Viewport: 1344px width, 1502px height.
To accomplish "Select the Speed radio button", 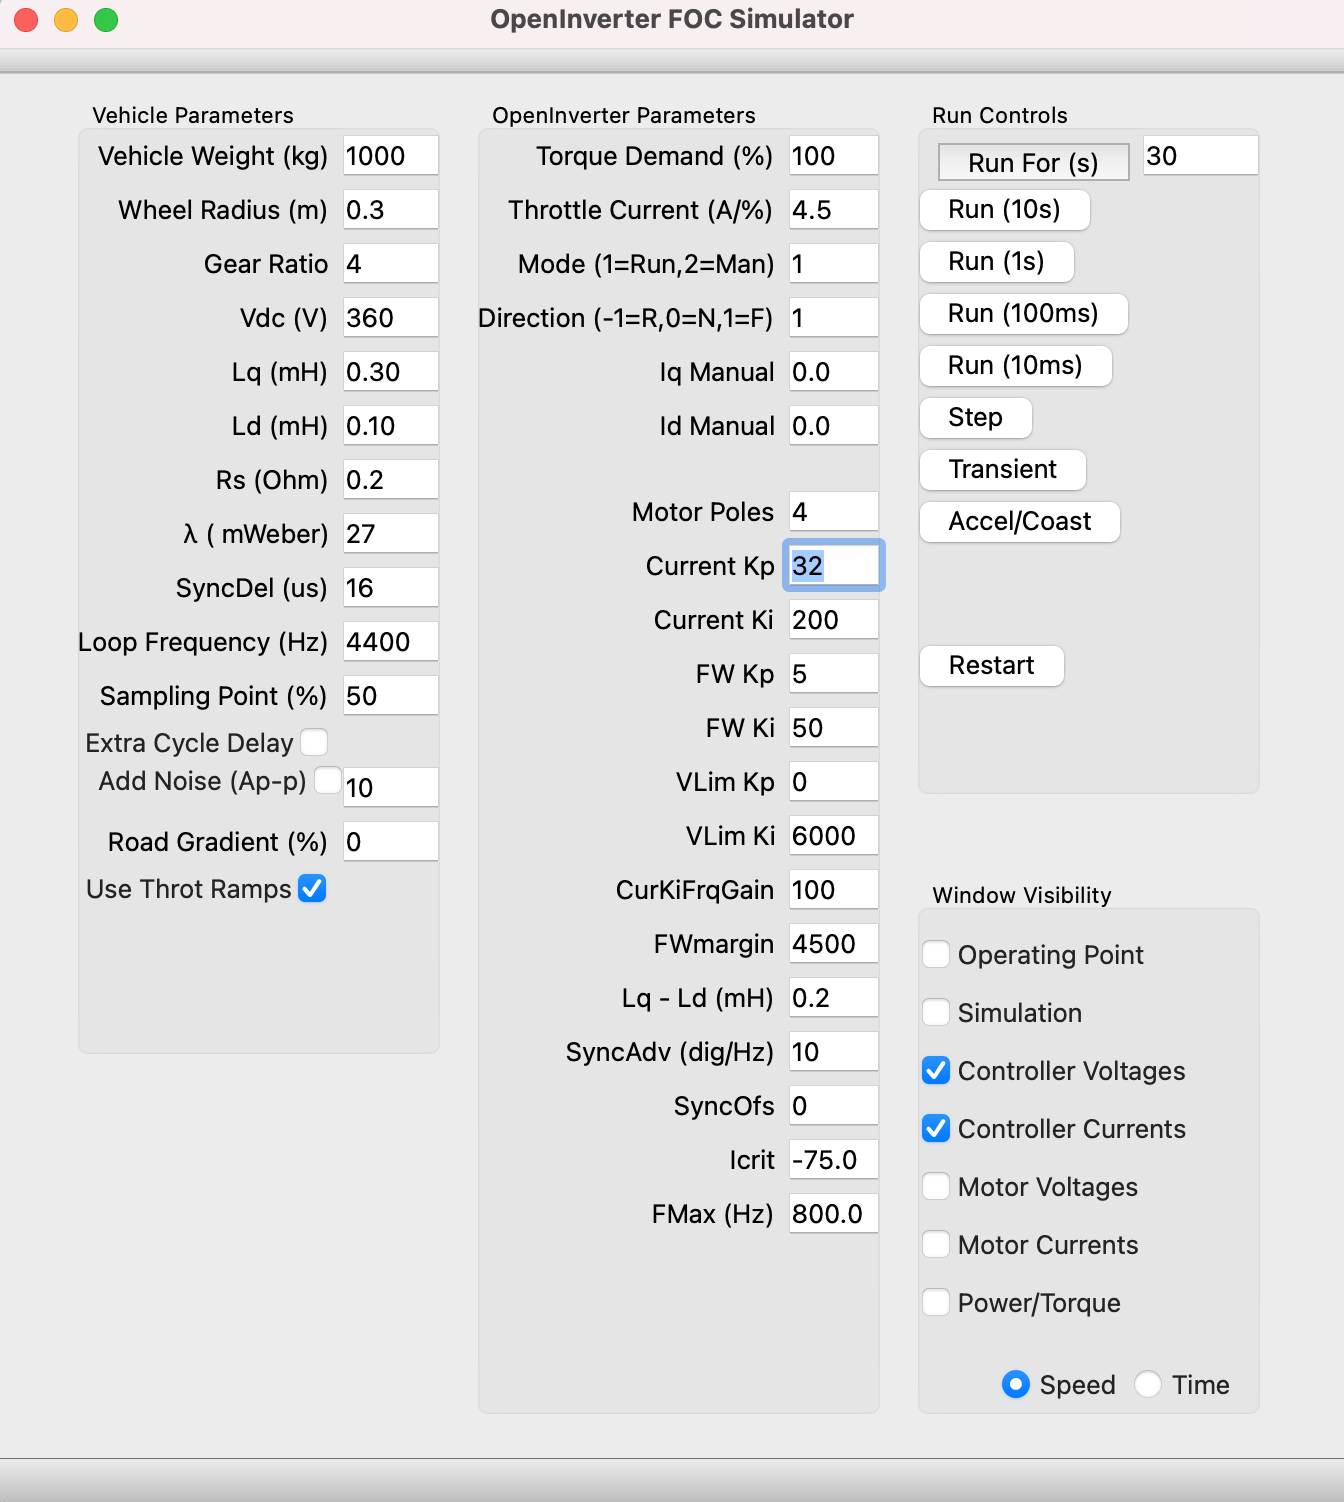I will 1016,1384.
